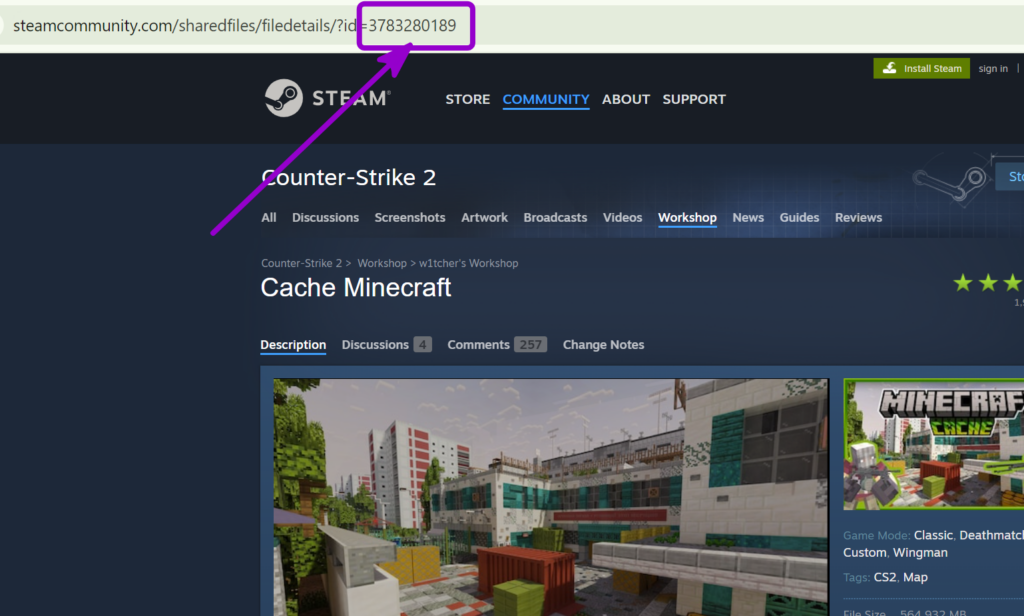
Task: Switch to the Screenshots tab
Action: tap(409, 218)
